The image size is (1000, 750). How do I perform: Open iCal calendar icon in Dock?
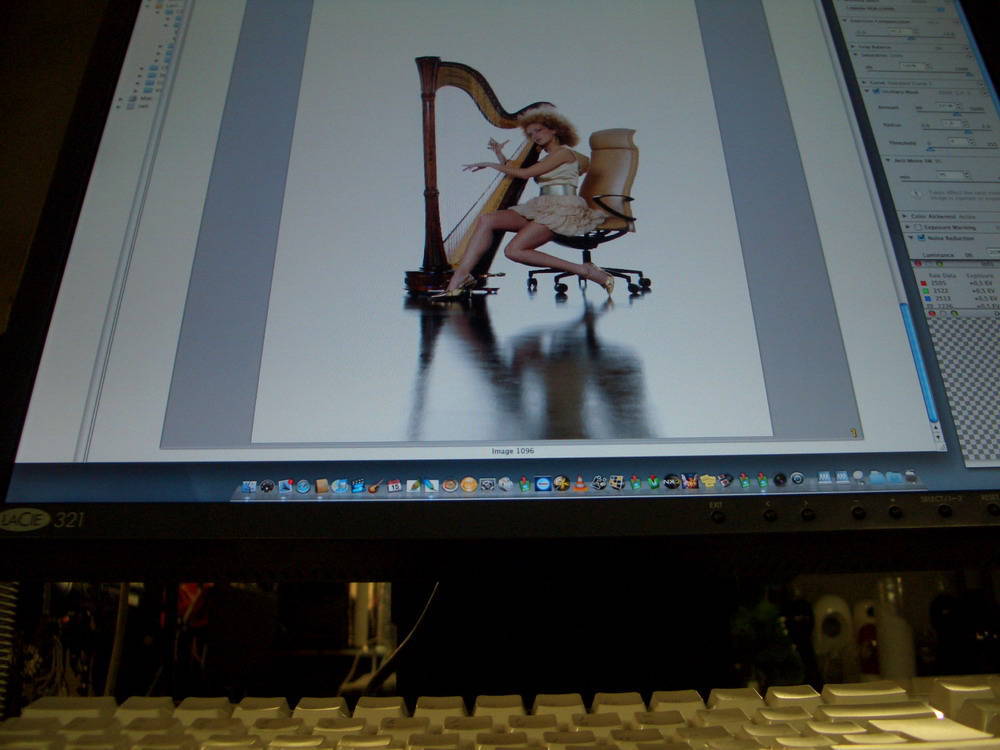coord(394,486)
